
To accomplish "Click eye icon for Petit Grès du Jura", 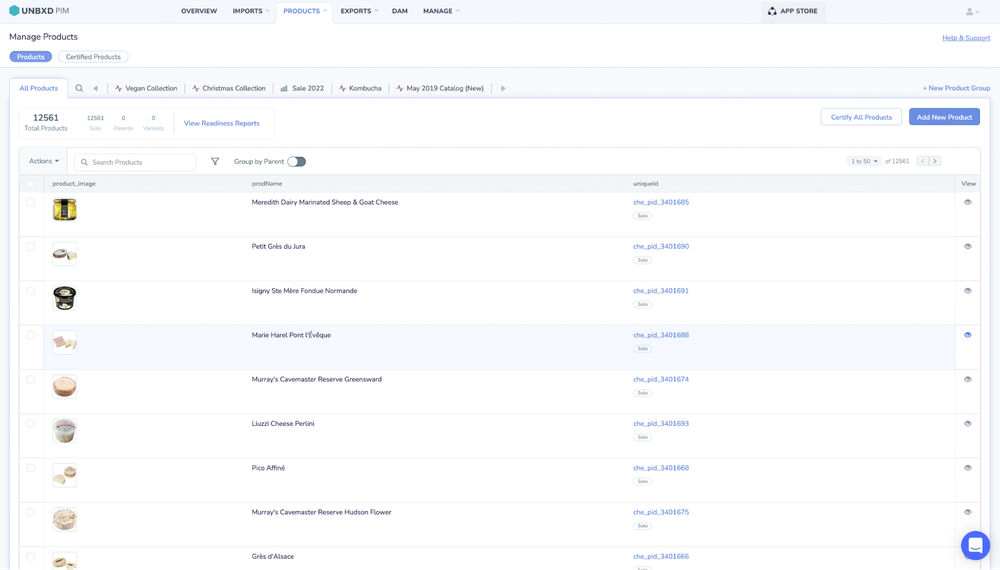I will 967,246.
